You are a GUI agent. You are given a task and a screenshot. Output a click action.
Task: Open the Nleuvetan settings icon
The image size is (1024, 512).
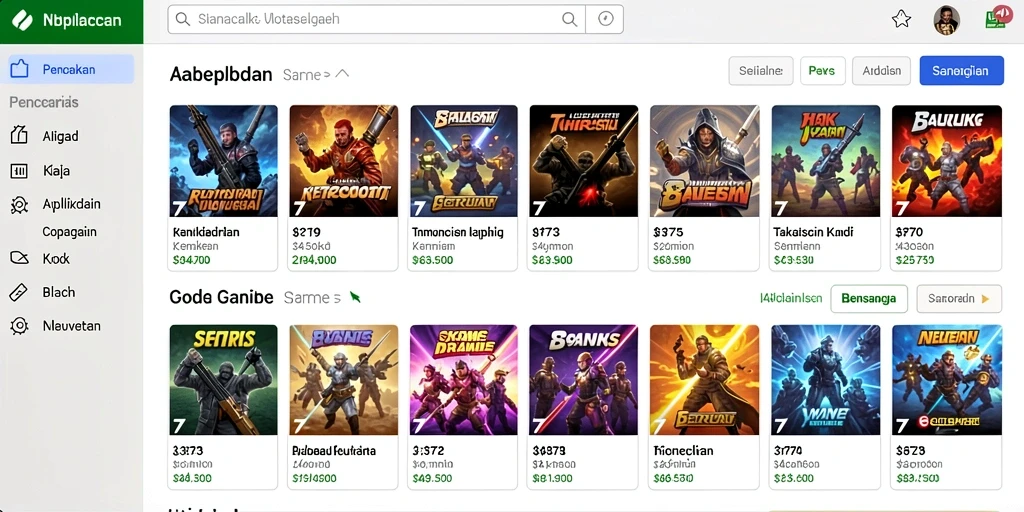[x=20, y=326]
